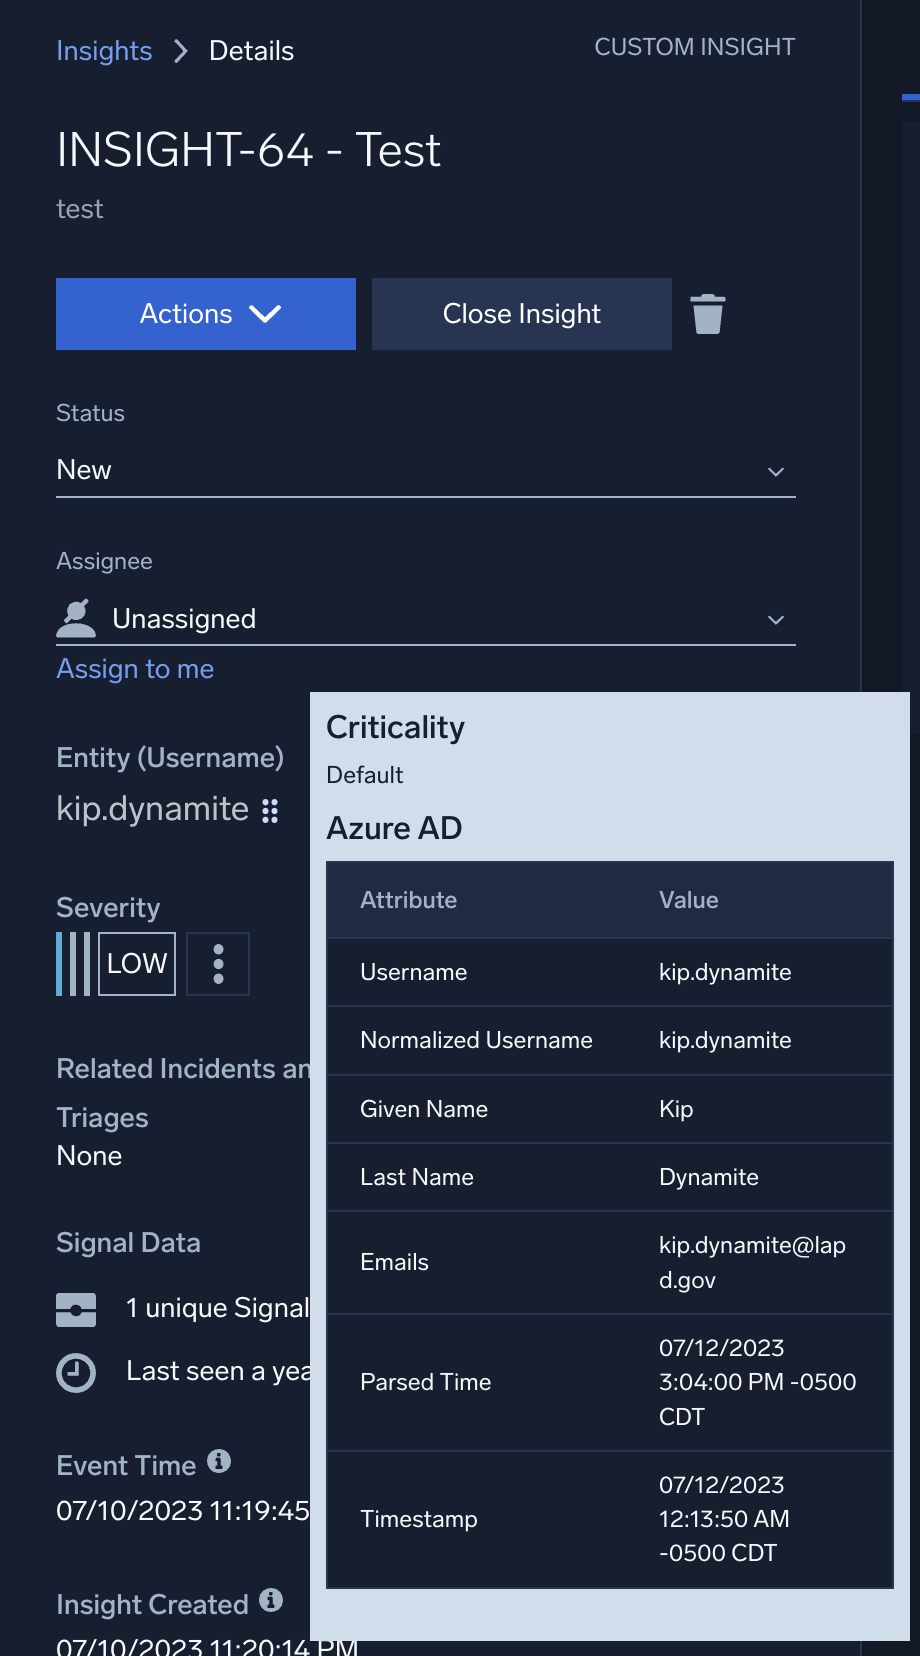Click the Unassigned user avatar icon
The width and height of the screenshot is (920, 1656).
(x=76, y=618)
